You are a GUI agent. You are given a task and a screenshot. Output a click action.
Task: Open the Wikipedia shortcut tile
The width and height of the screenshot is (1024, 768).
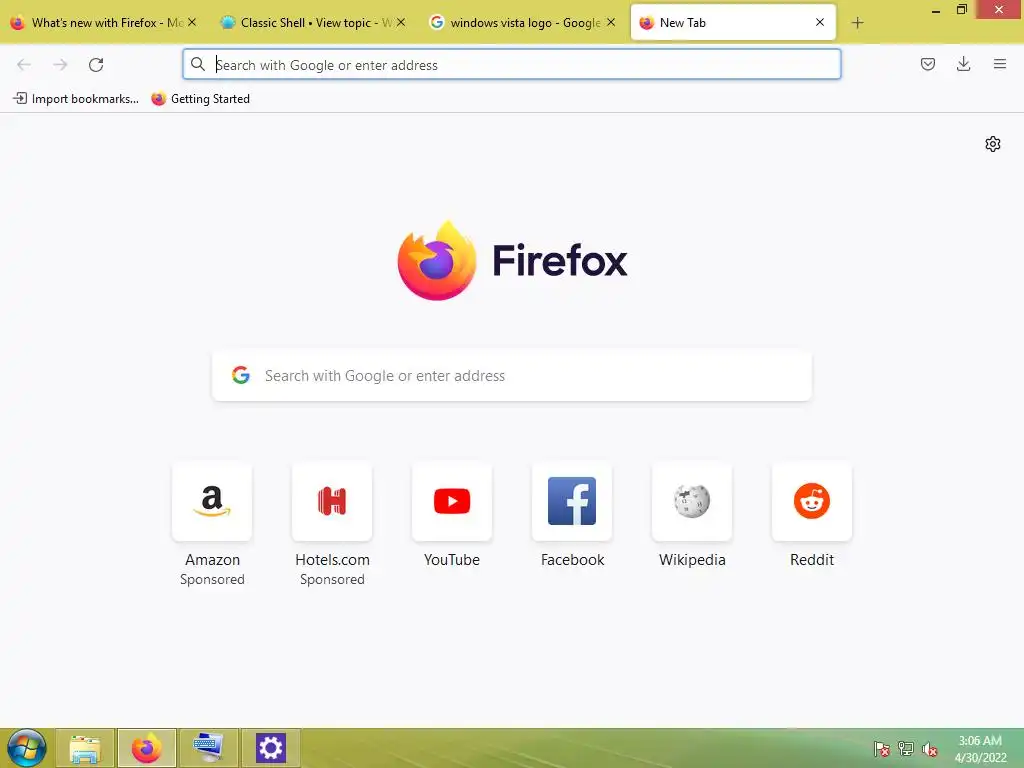coord(692,502)
